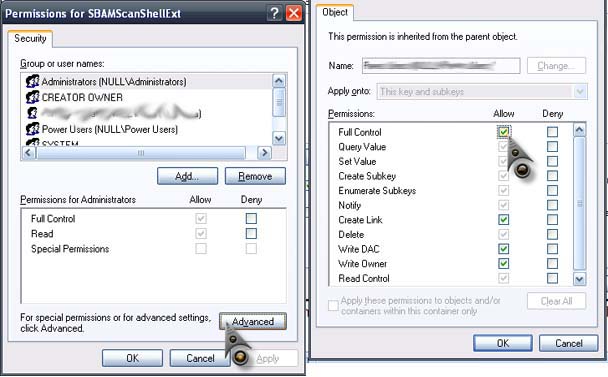Screen dimensions: 608x377
Task: Open the Security tab
Action: click(x=30, y=38)
